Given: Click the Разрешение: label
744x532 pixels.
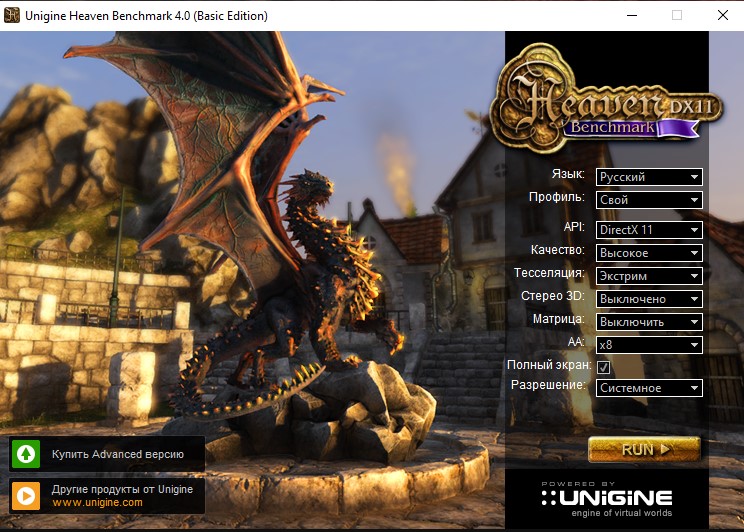Looking at the screenshot, I should pos(548,385).
